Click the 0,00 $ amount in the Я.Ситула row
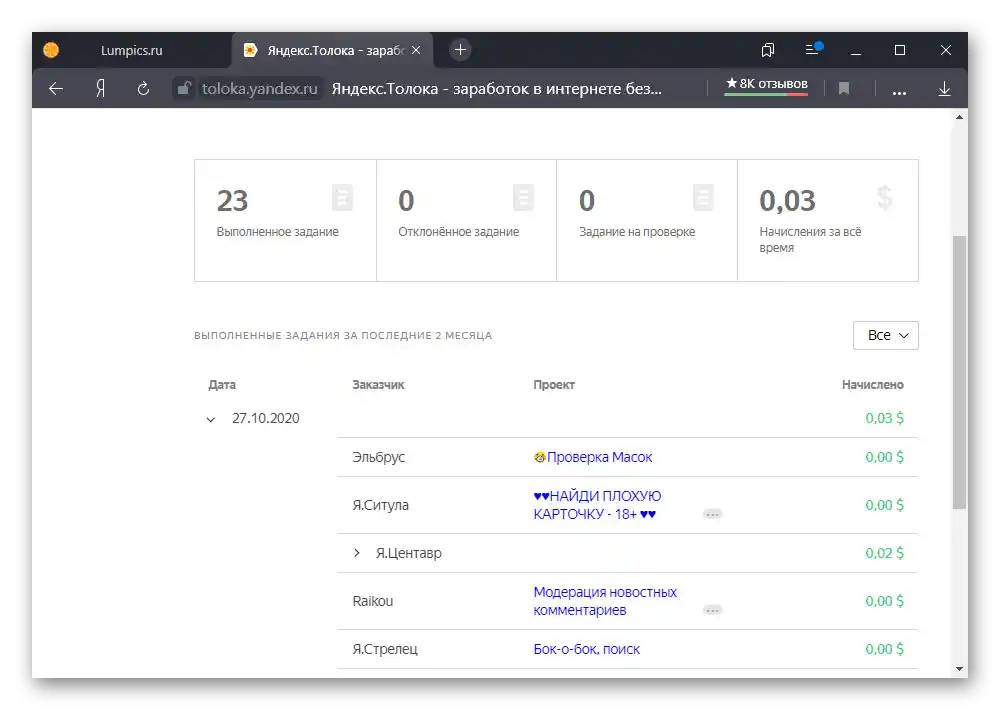1000x710 pixels. pos(885,505)
